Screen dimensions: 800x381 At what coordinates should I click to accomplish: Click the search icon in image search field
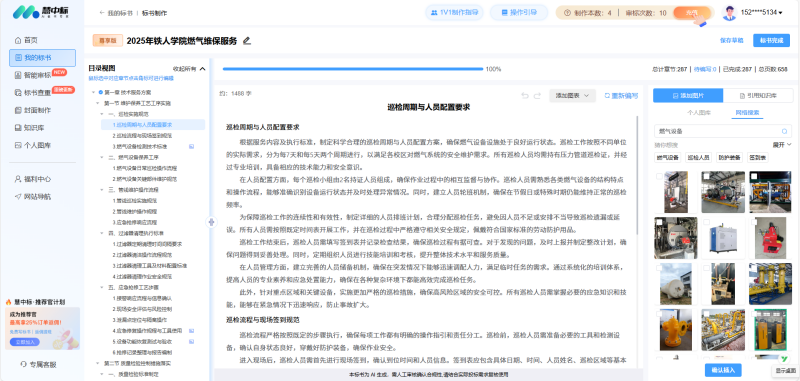point(785,131)
